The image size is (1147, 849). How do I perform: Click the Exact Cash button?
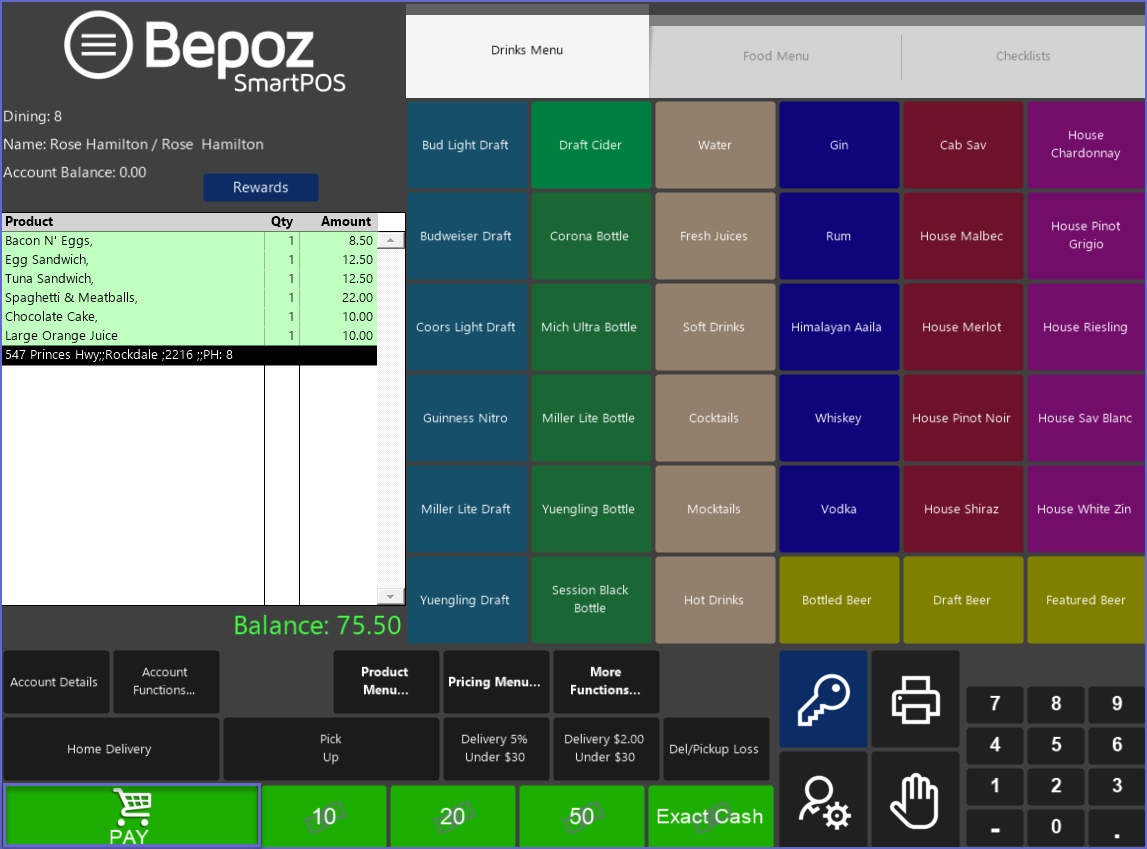tap(710, 816)
